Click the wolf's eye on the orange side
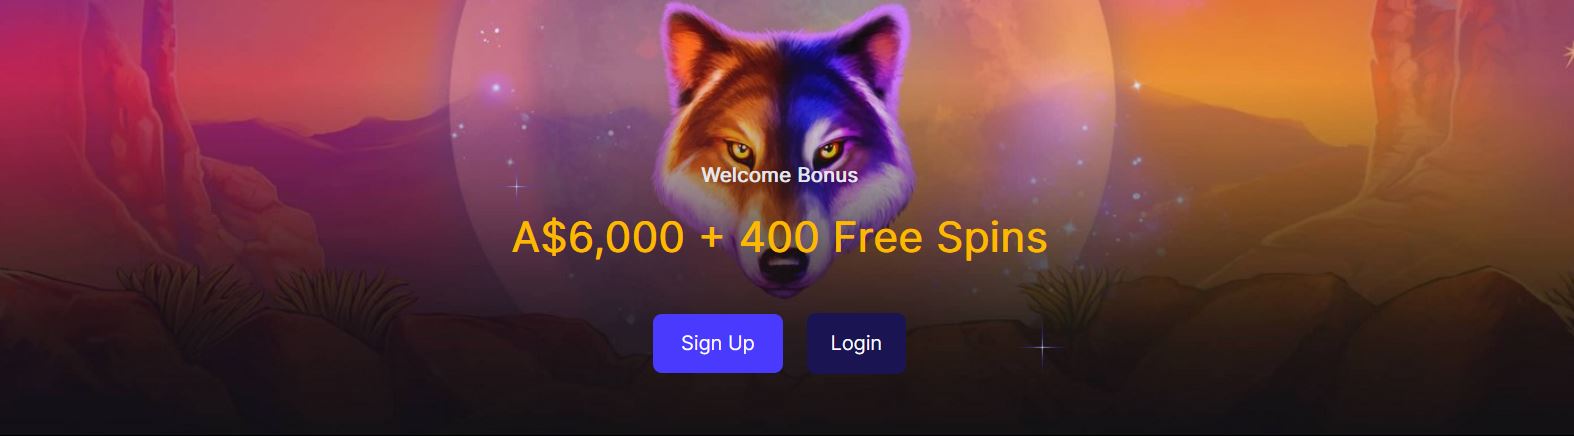 pyautogui.click(x=740, y=152)
